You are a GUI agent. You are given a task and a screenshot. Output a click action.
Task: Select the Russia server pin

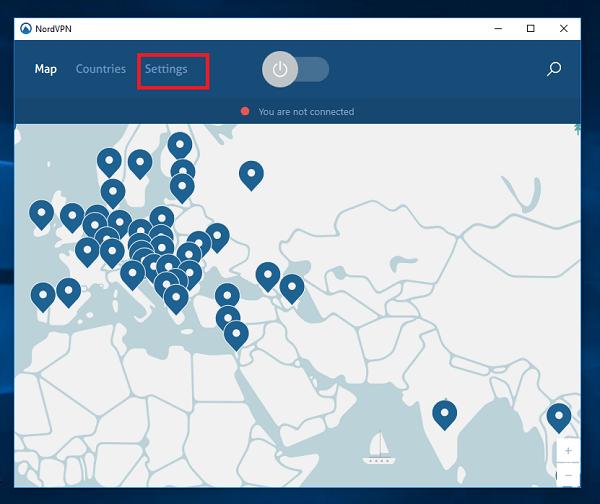point(251,175)
